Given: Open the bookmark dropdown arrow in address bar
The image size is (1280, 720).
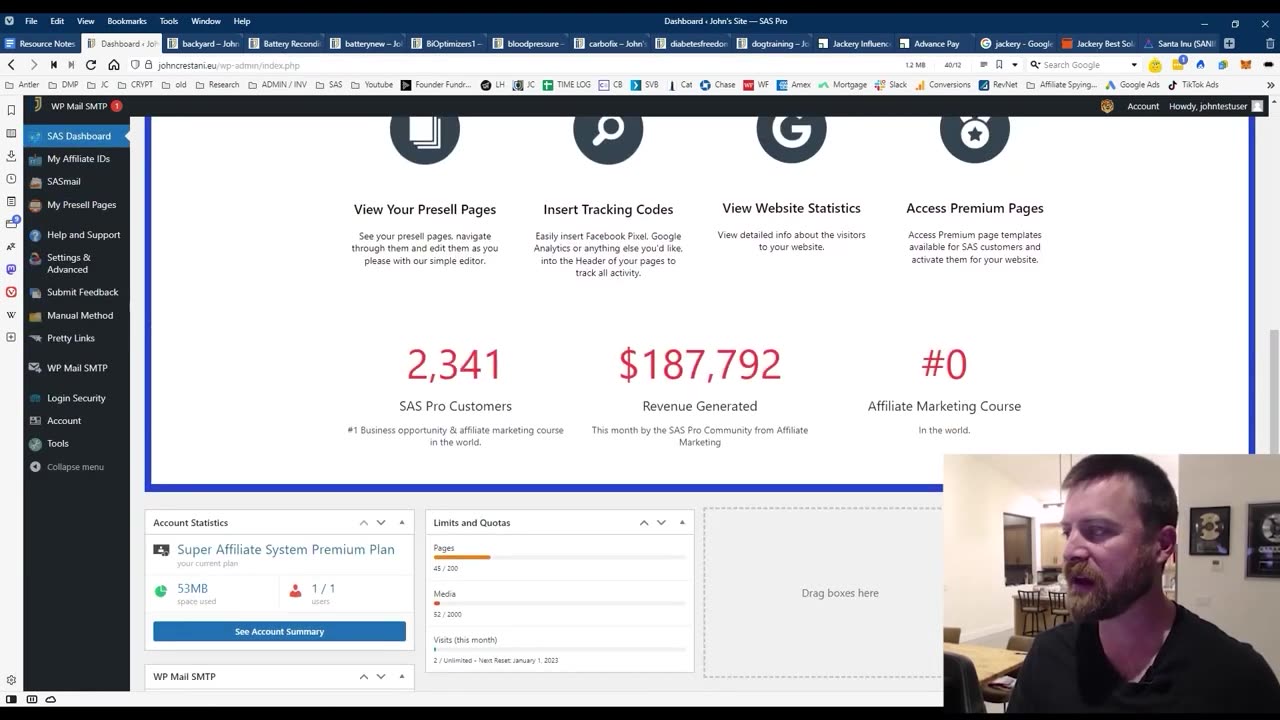Looking at the screenshot, I should (x=1014, y=65).
